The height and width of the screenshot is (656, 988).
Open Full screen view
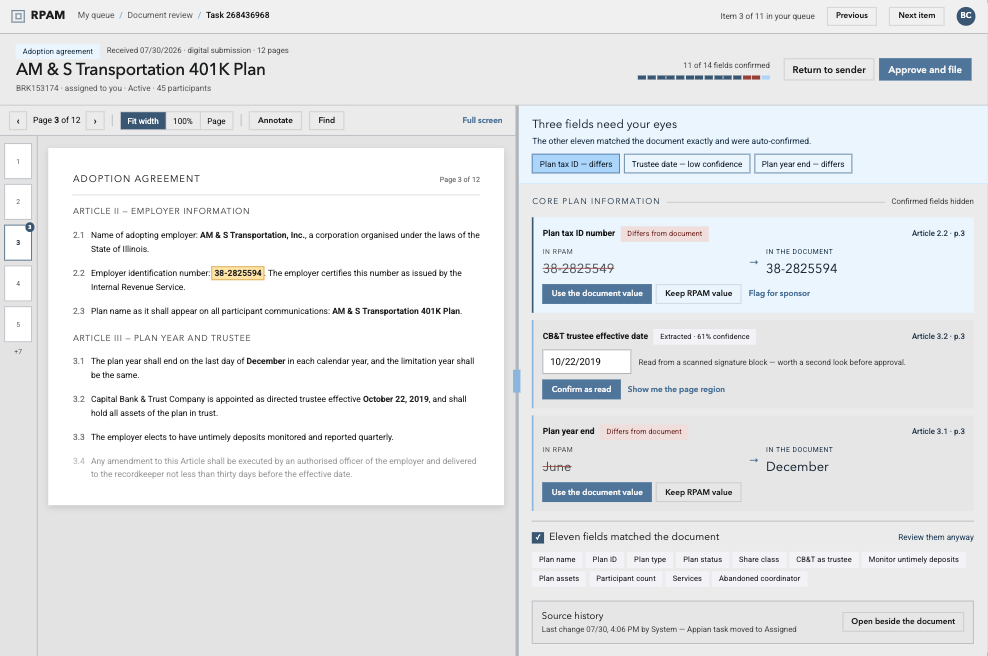click(x=482, y=120)
